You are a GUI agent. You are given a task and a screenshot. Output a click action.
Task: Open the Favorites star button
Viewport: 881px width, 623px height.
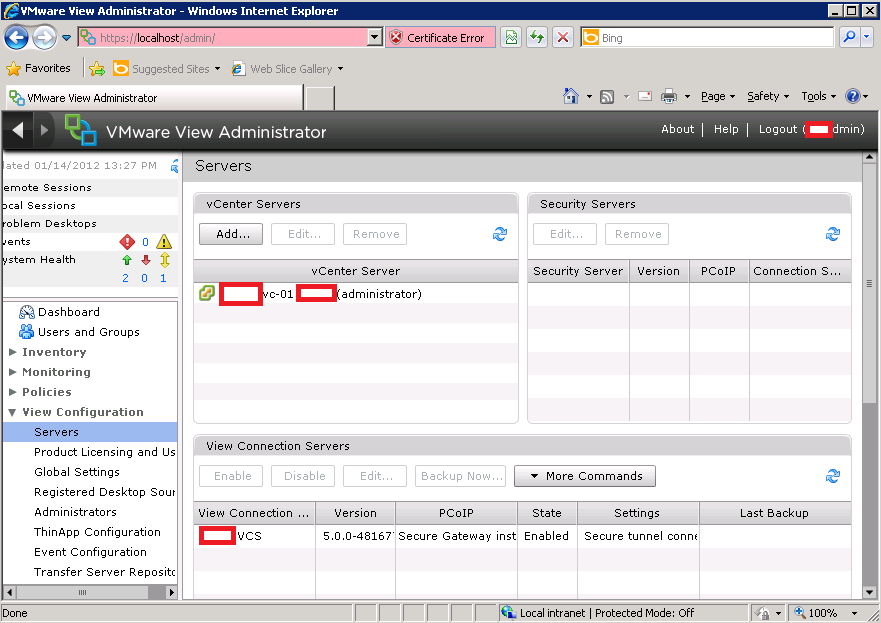tap(38, 69)
